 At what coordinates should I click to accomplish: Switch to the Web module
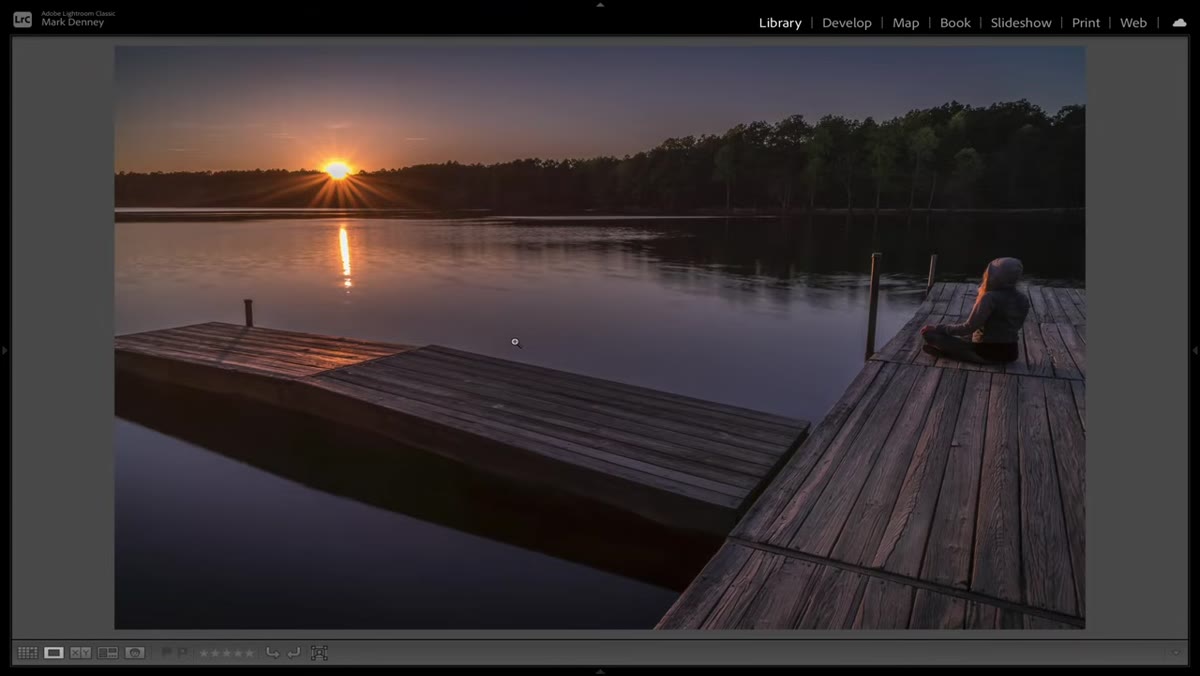1133,23
